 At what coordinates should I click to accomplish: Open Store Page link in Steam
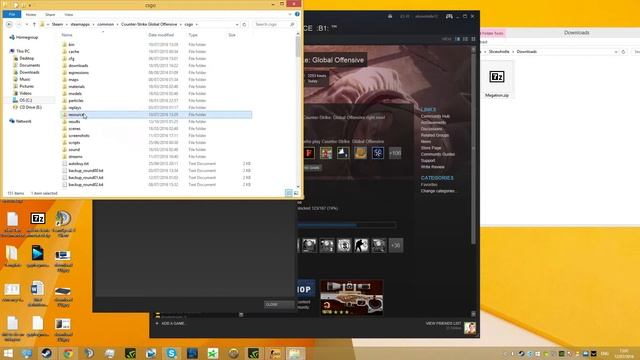[x=431, y=148]
